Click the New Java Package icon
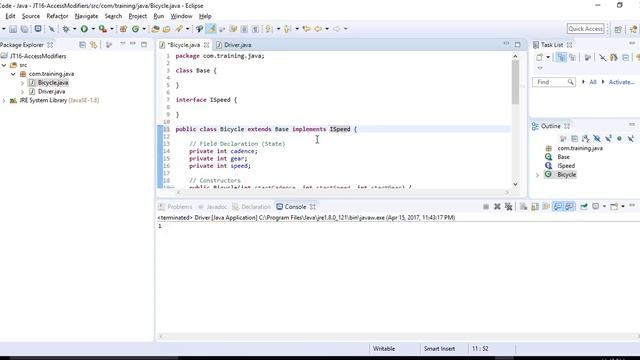640x360 pixels. 123,29
